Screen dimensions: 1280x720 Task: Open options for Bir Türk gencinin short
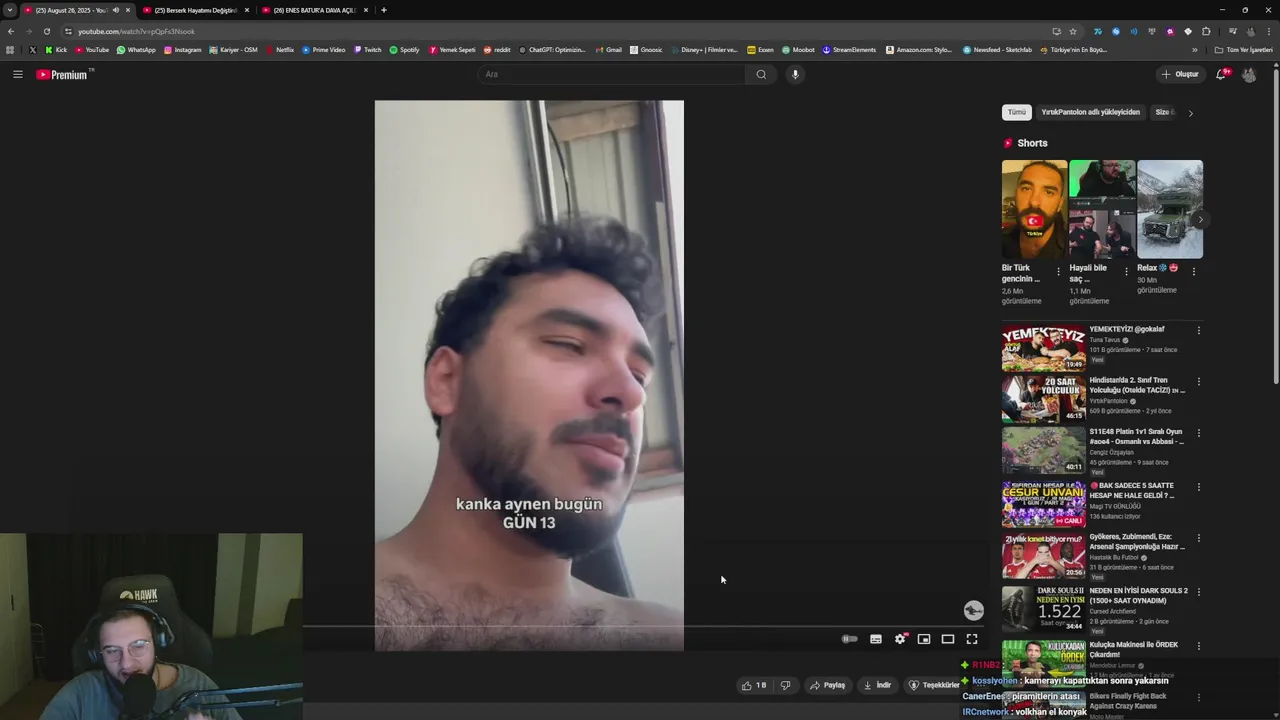point(1059,270)
